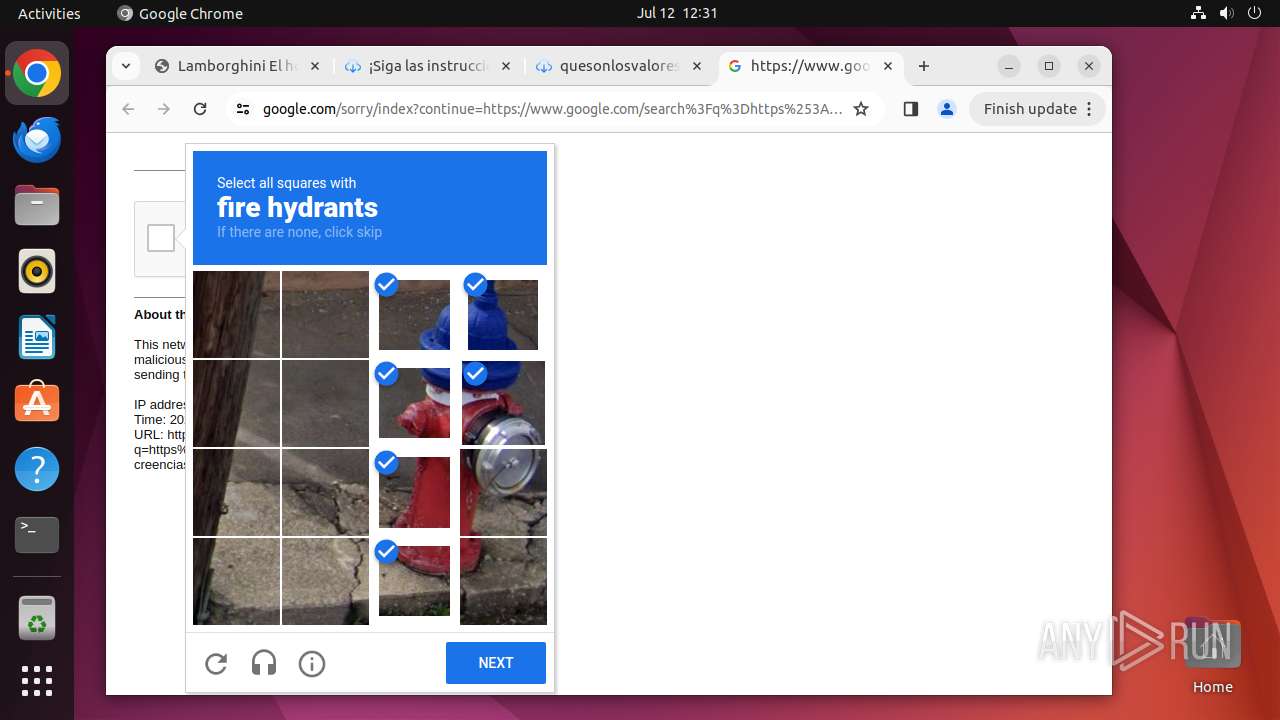Close the quesonlosvalores tab
The height and width of the screenshot is (720, 1280).
point(696,66)
